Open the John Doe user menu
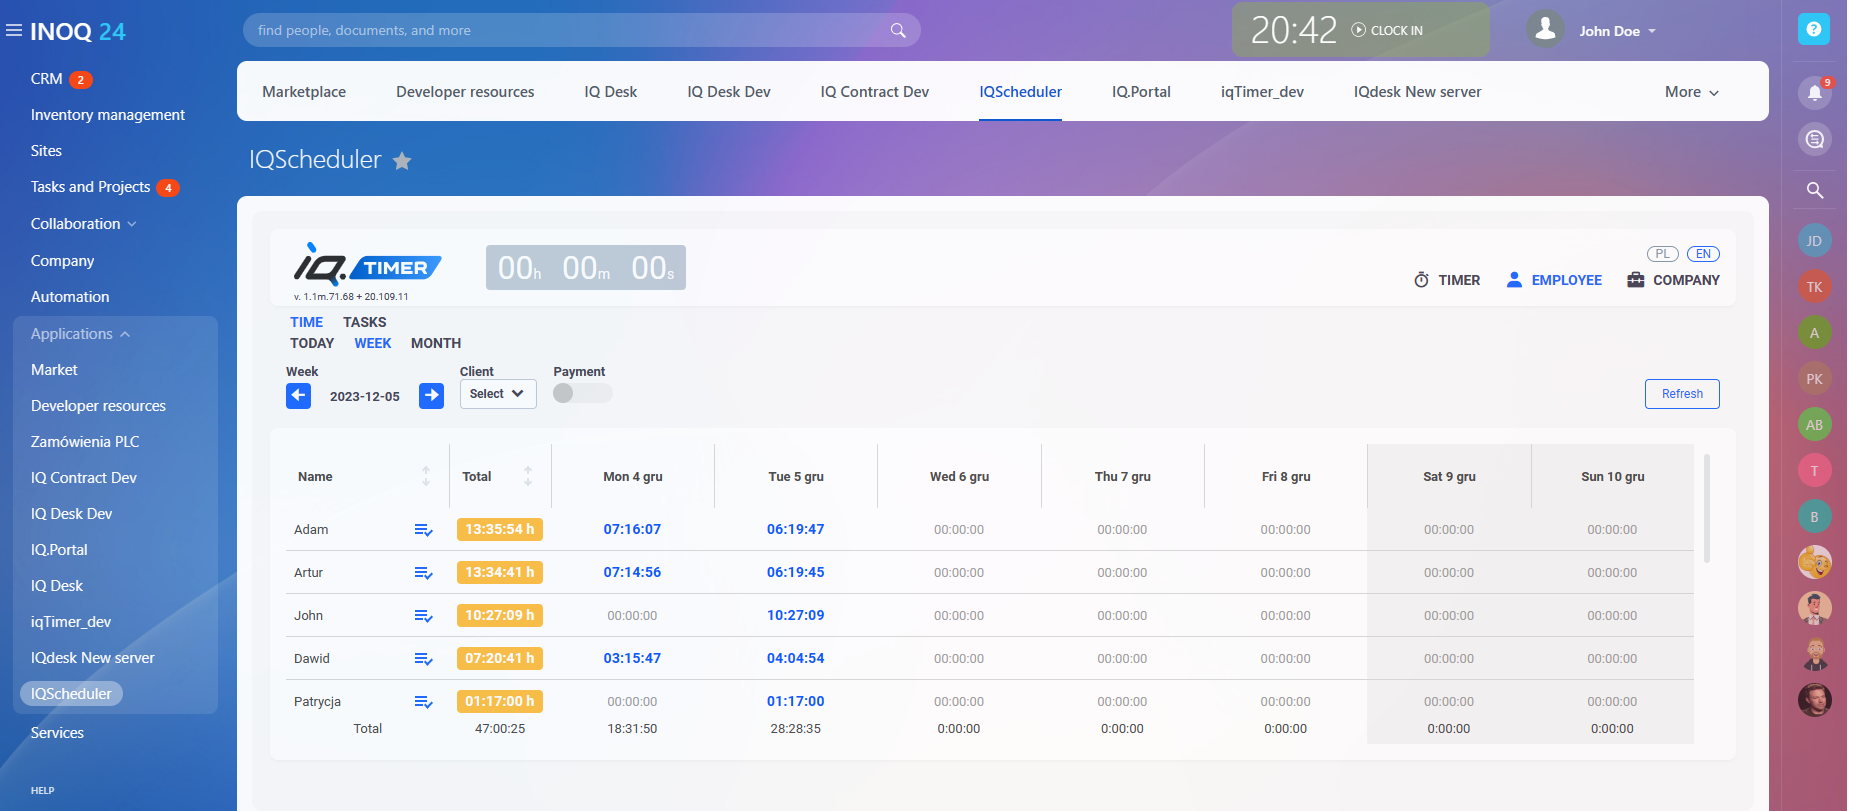Viewport: 1849px width, 811px height. (x=1616, y=31)
